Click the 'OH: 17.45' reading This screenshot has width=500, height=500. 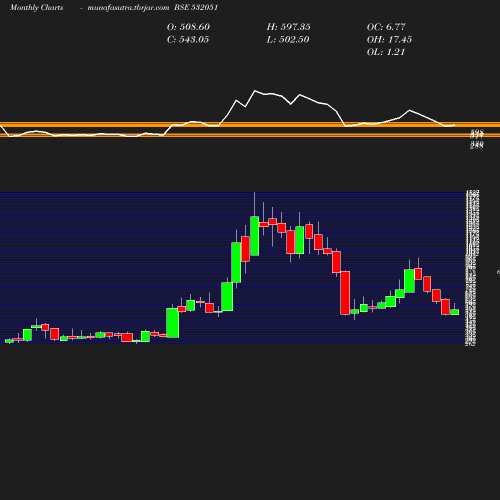[x=389, y=40]
